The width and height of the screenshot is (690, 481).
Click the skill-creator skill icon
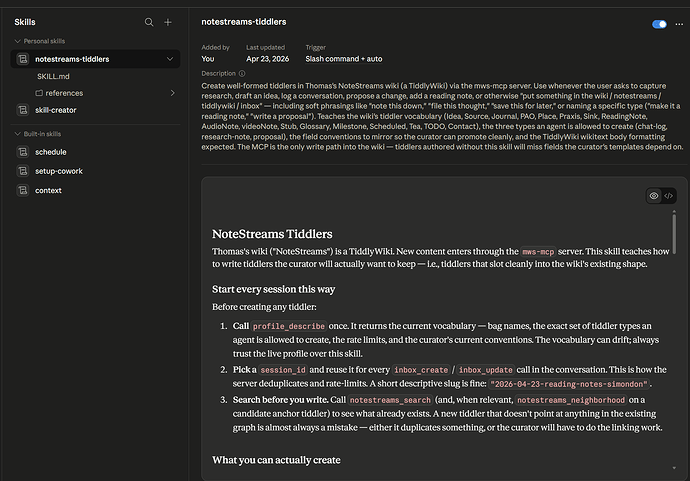[x=23, y=110]
